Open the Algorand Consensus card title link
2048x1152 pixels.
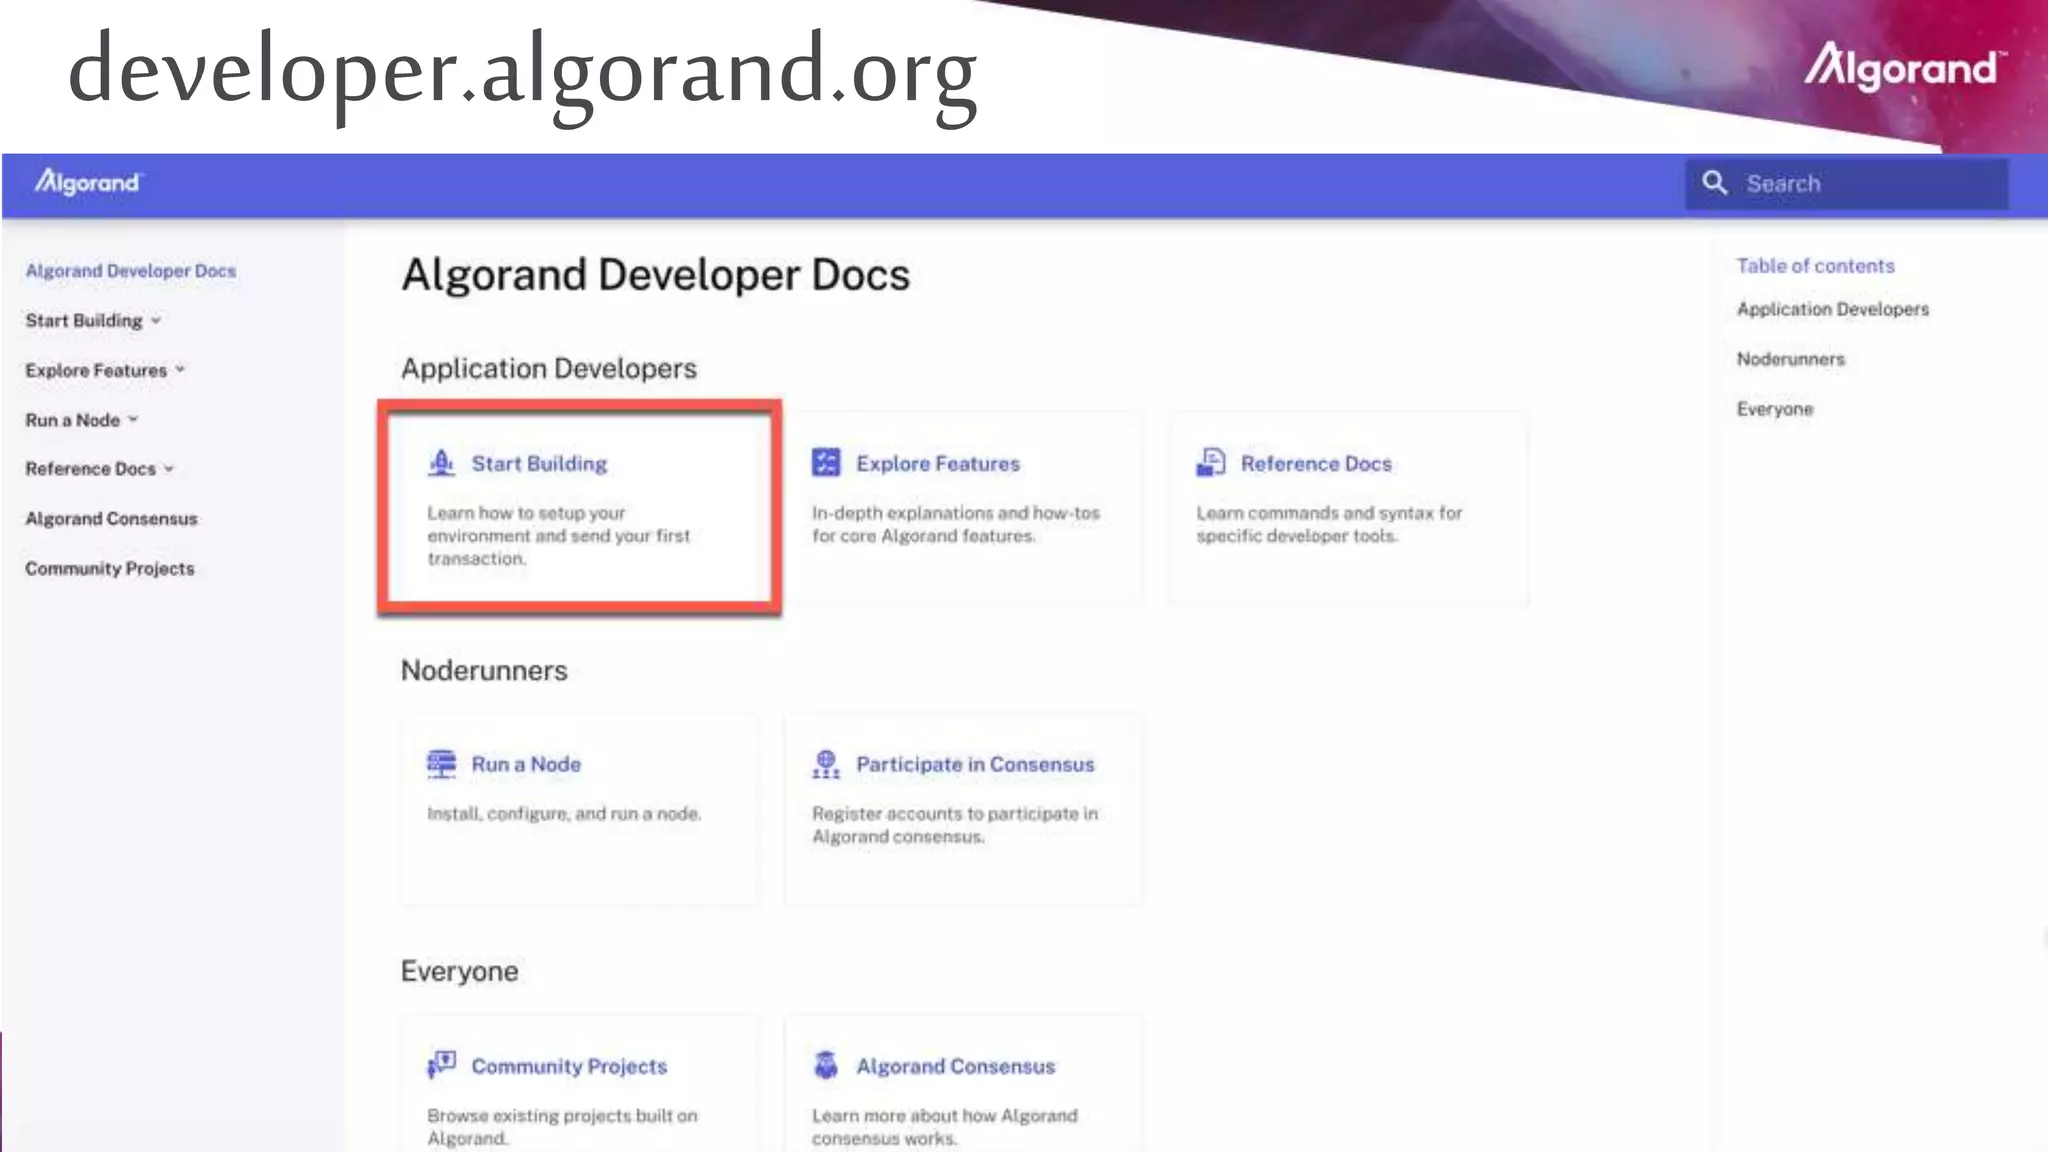(955, 1066)
